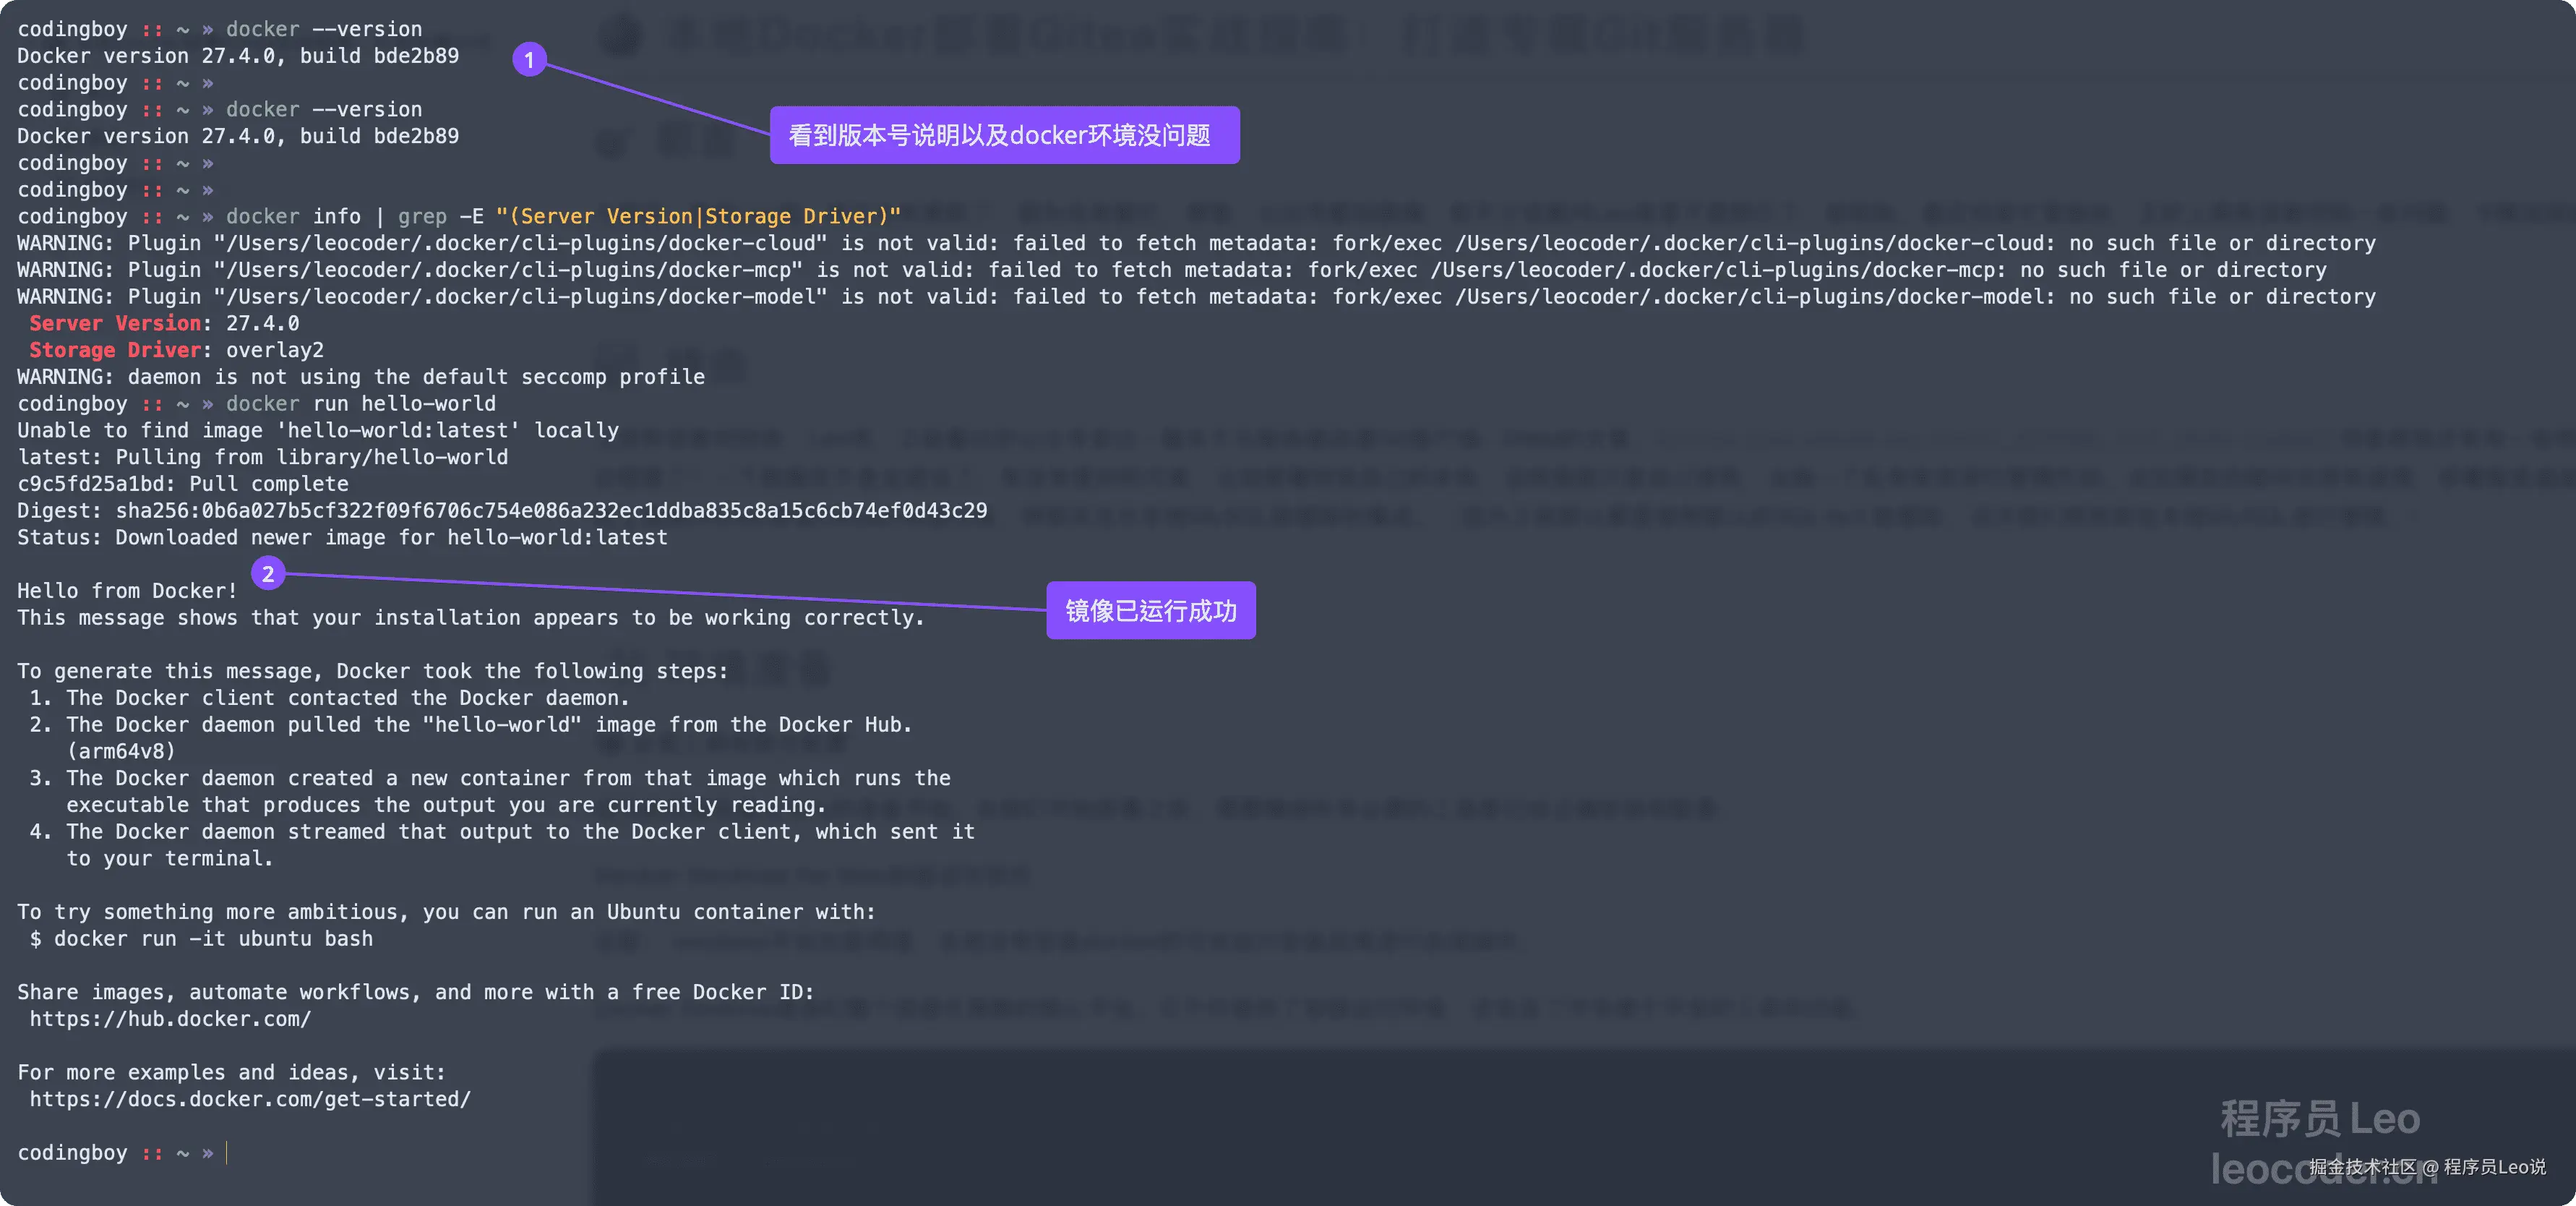Screen dimensions: 2576x1206
Task: Click the purple number 1 annotation badge
Action: 529,60
